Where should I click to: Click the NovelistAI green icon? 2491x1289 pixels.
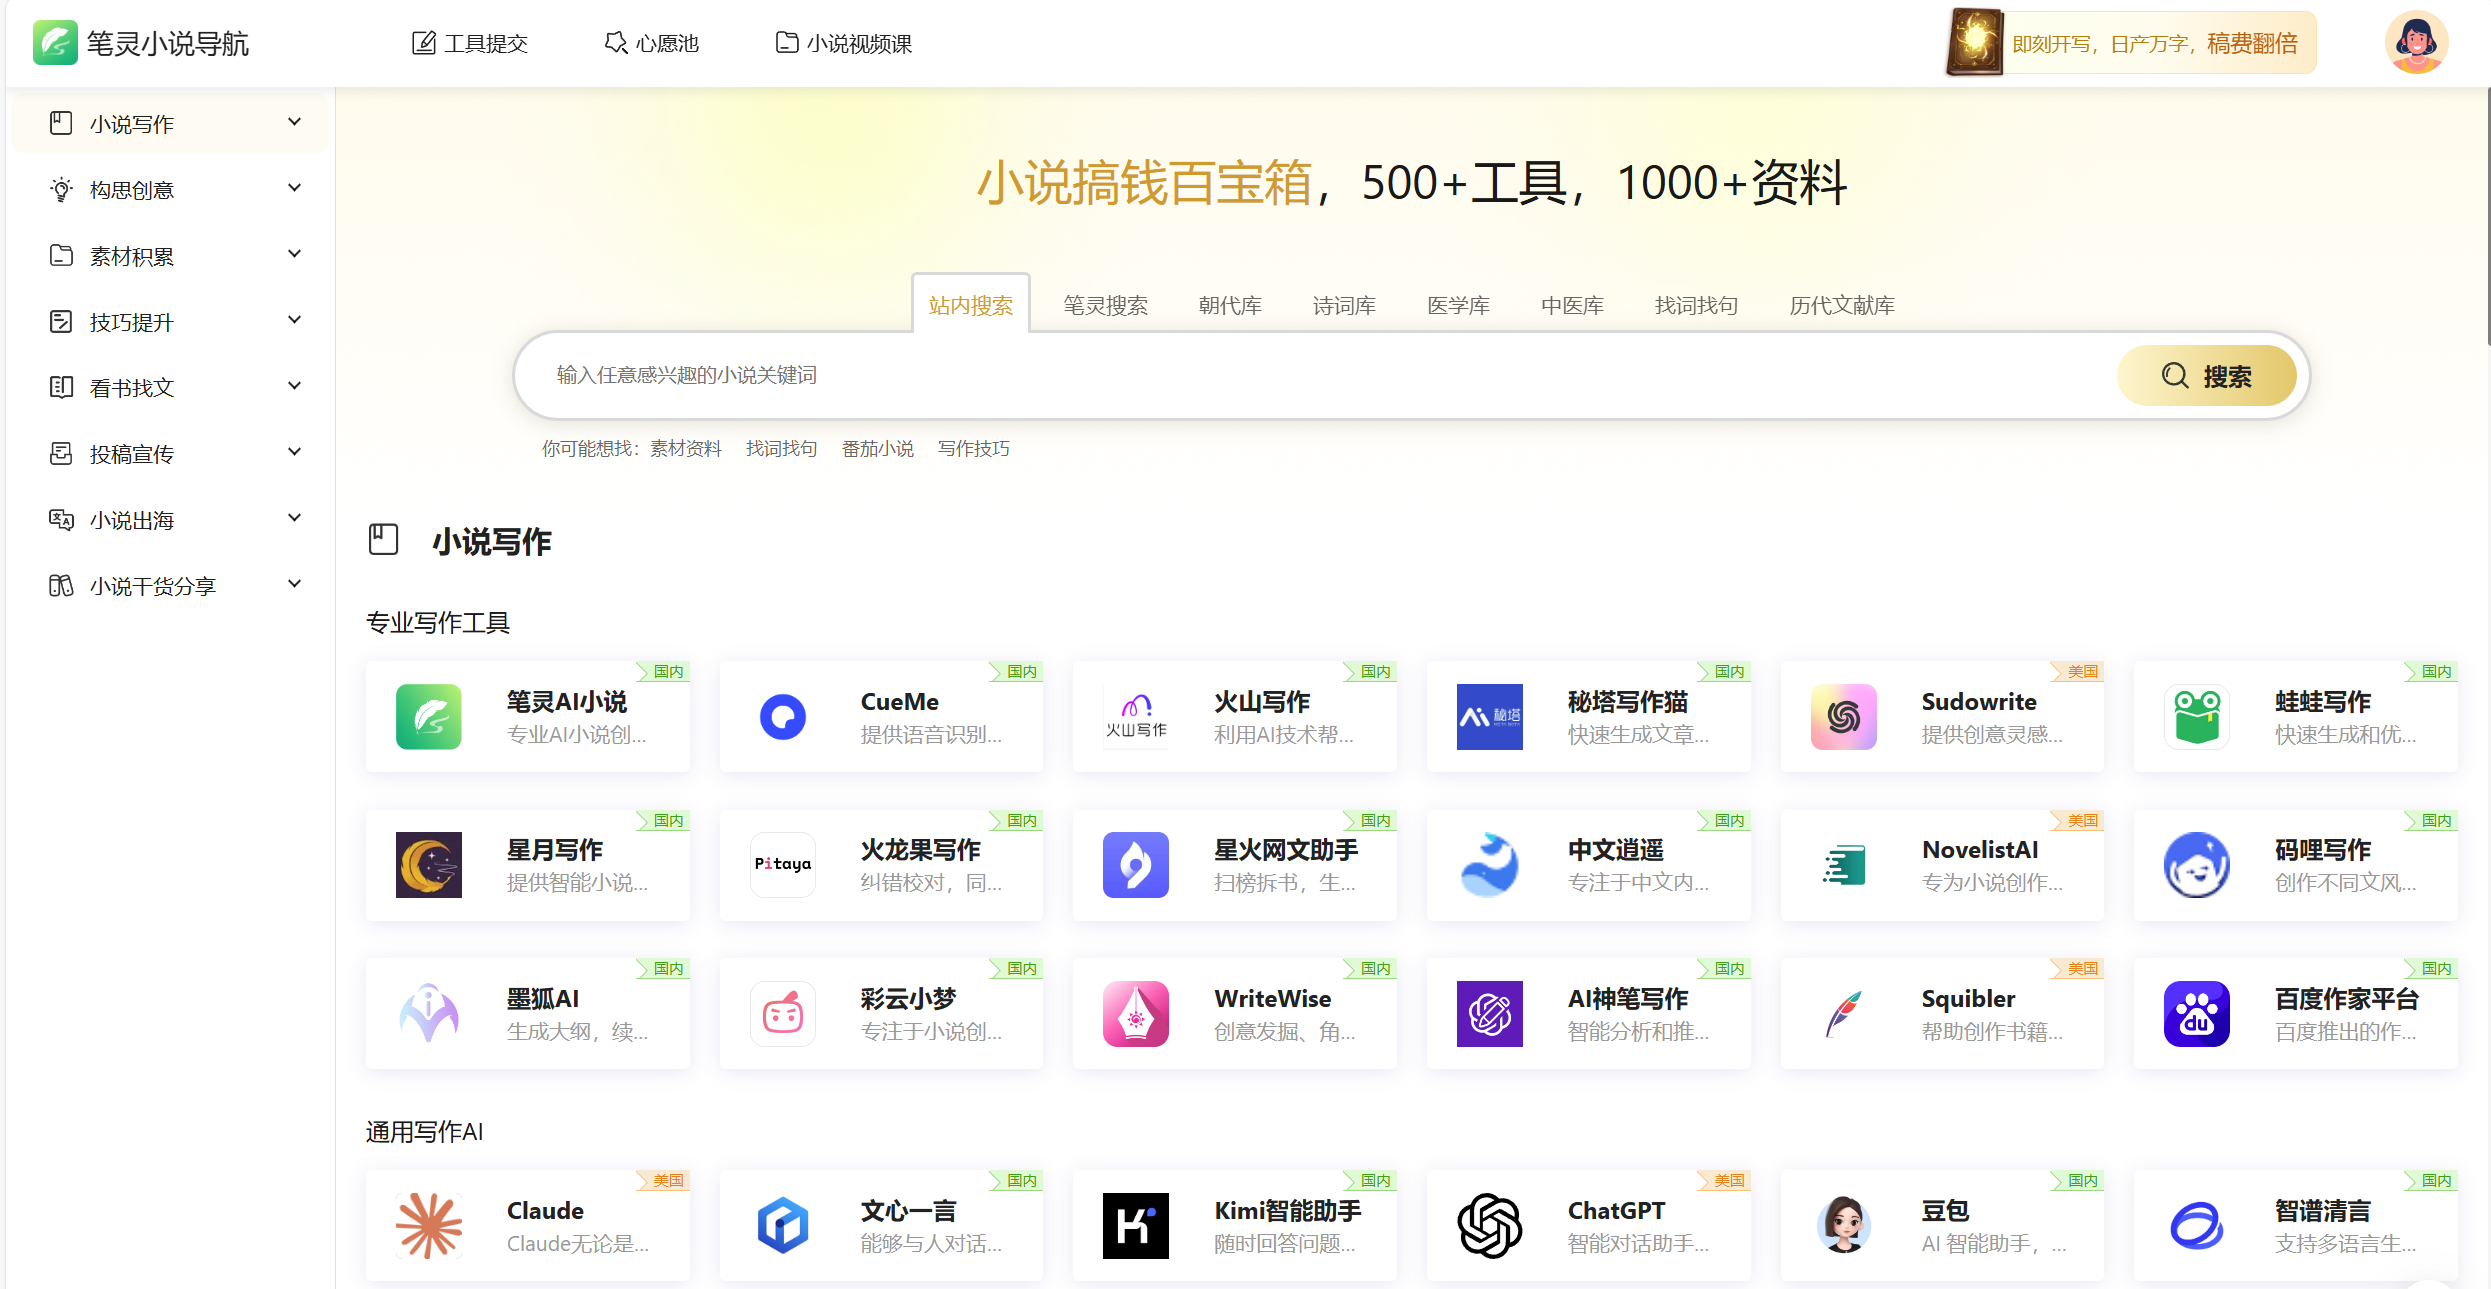(x=1843, y=864)
